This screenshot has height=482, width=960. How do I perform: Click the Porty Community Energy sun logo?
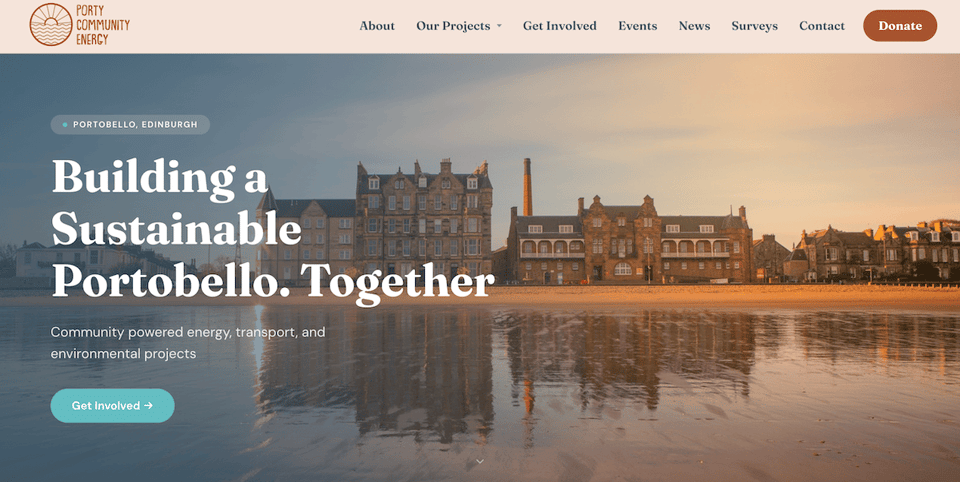click(51, 24)
